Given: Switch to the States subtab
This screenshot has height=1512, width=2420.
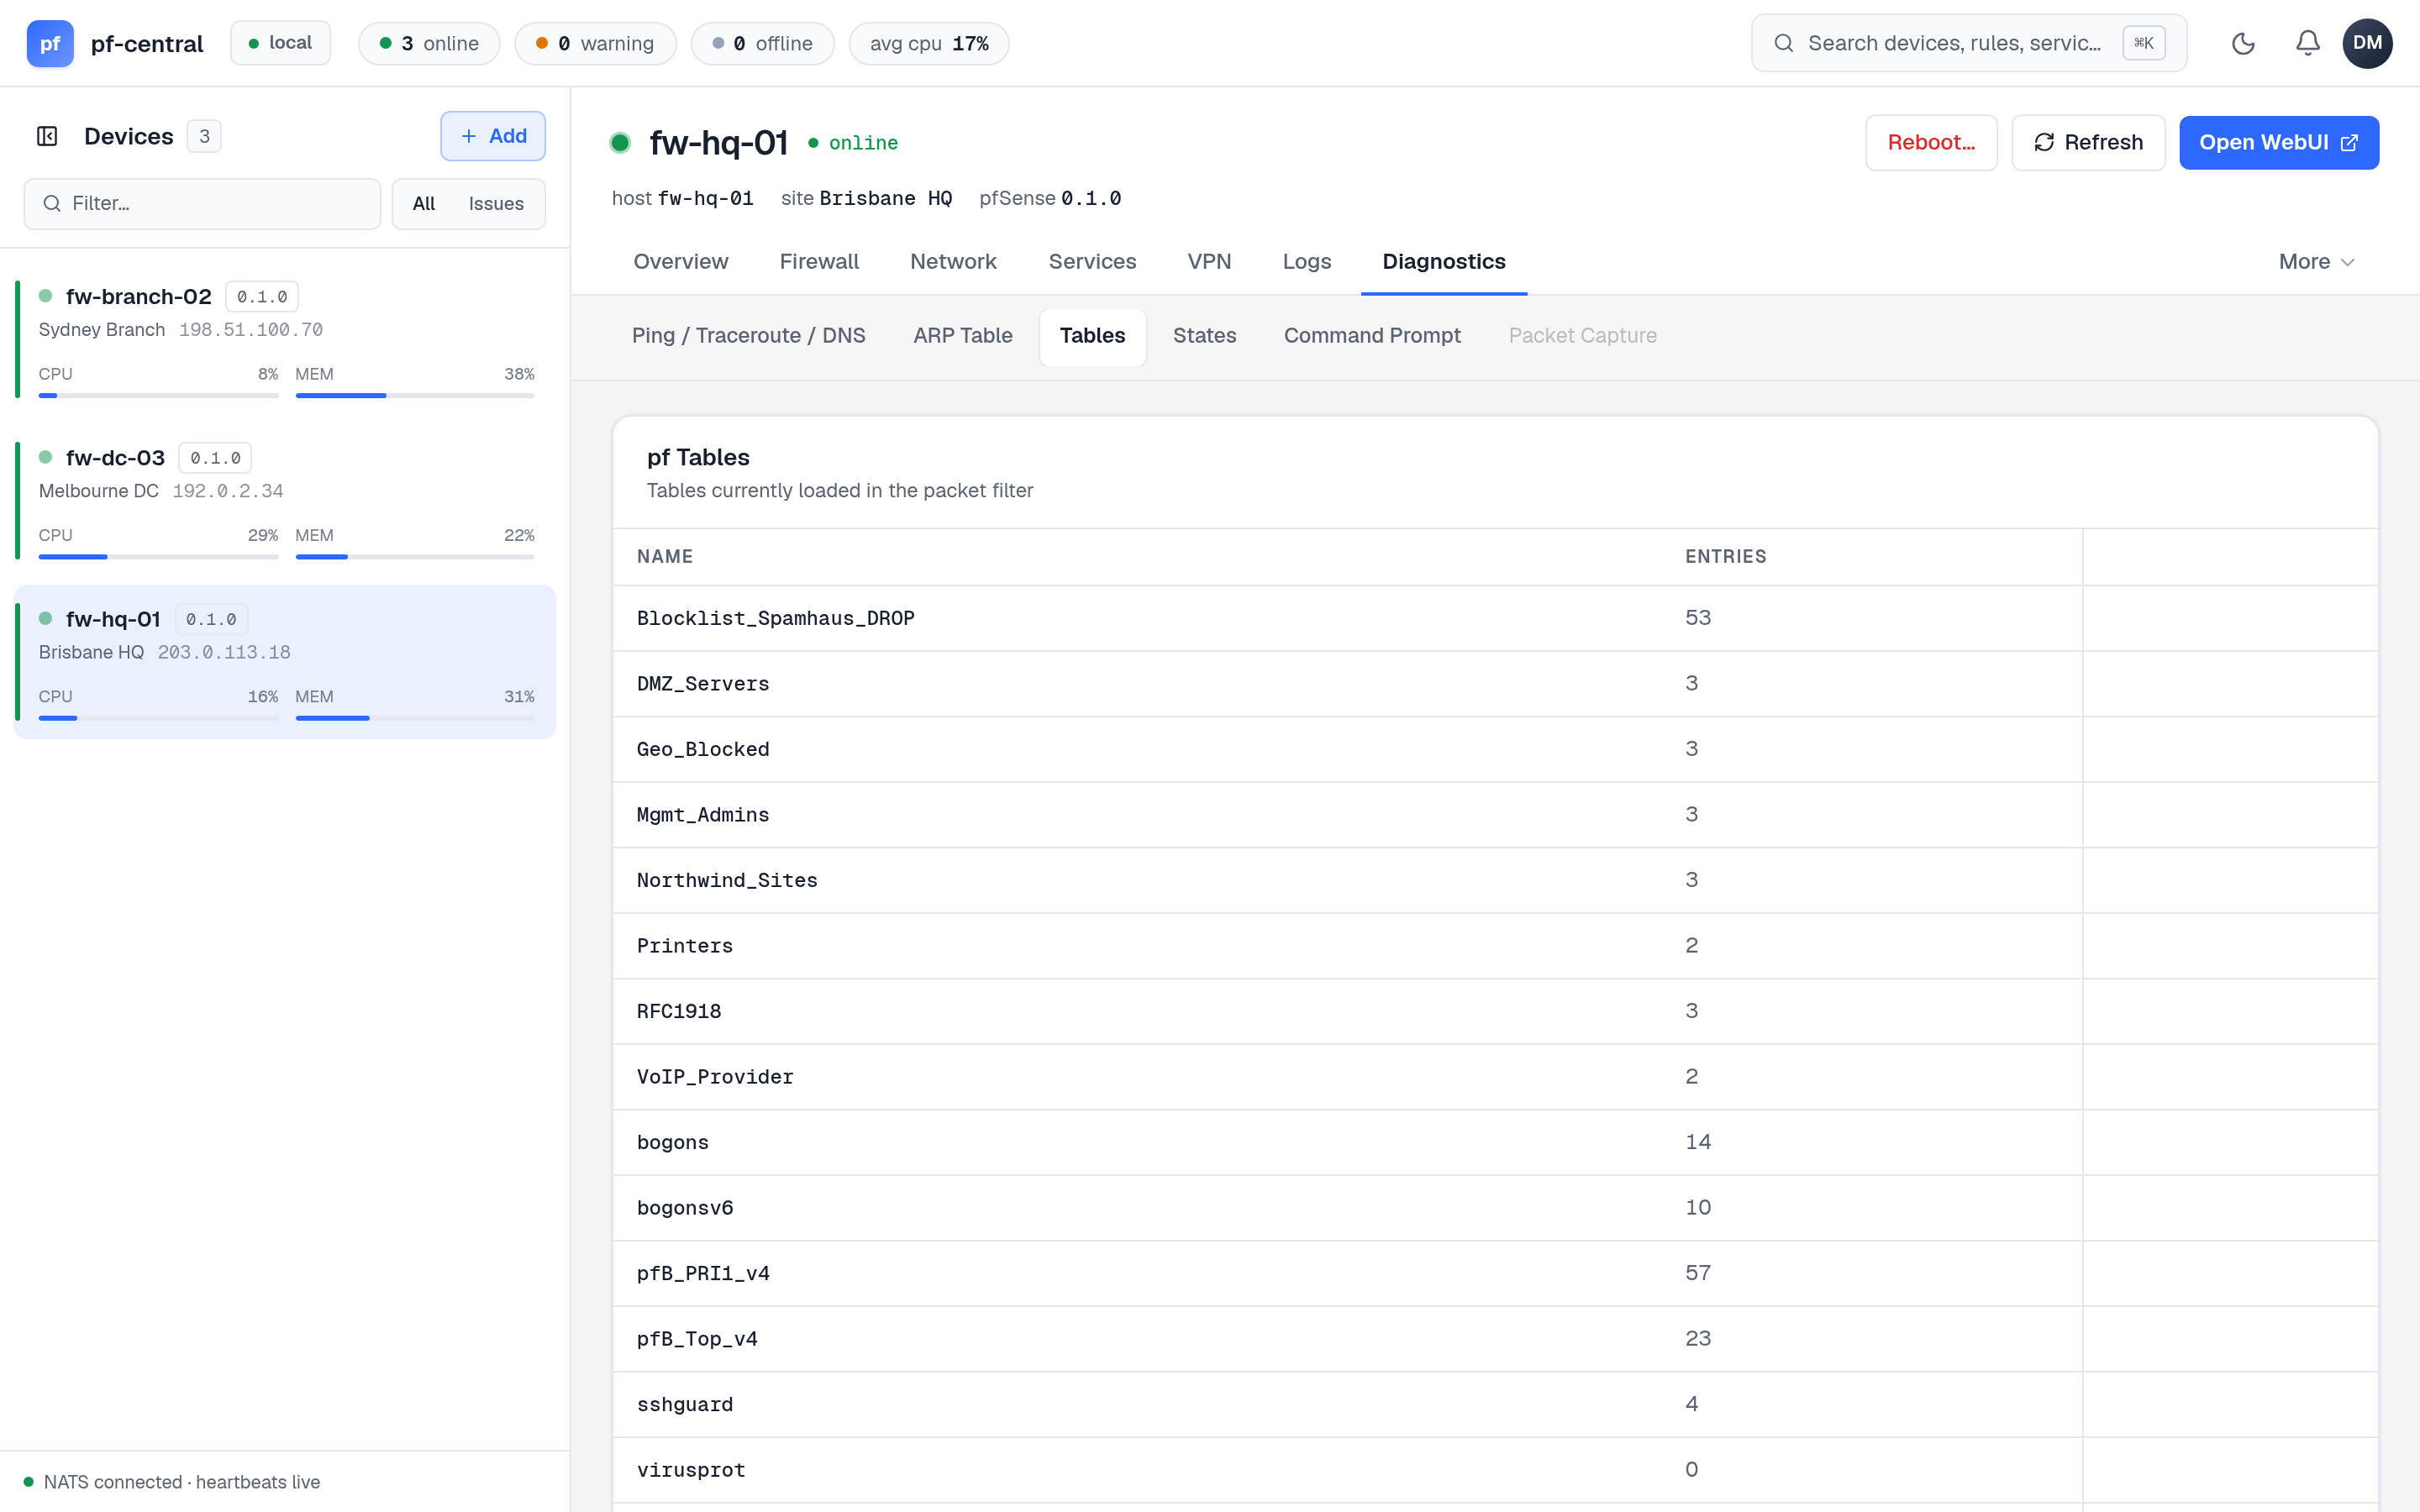Looking at the screenshot, I should 1204,336.
